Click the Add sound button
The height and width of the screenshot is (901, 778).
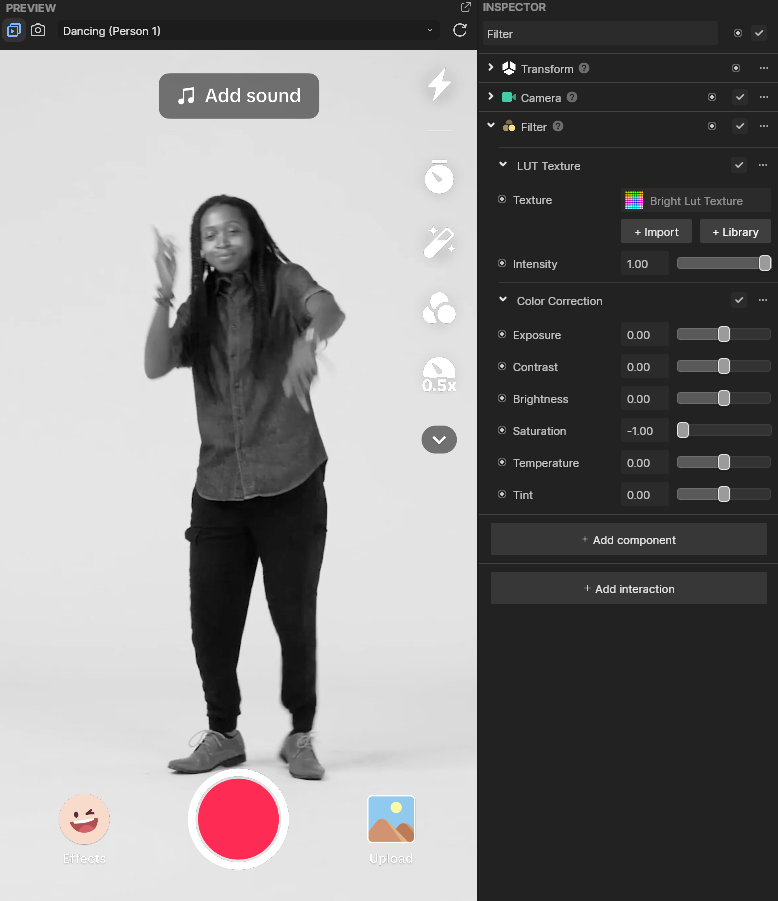(239, 96)
